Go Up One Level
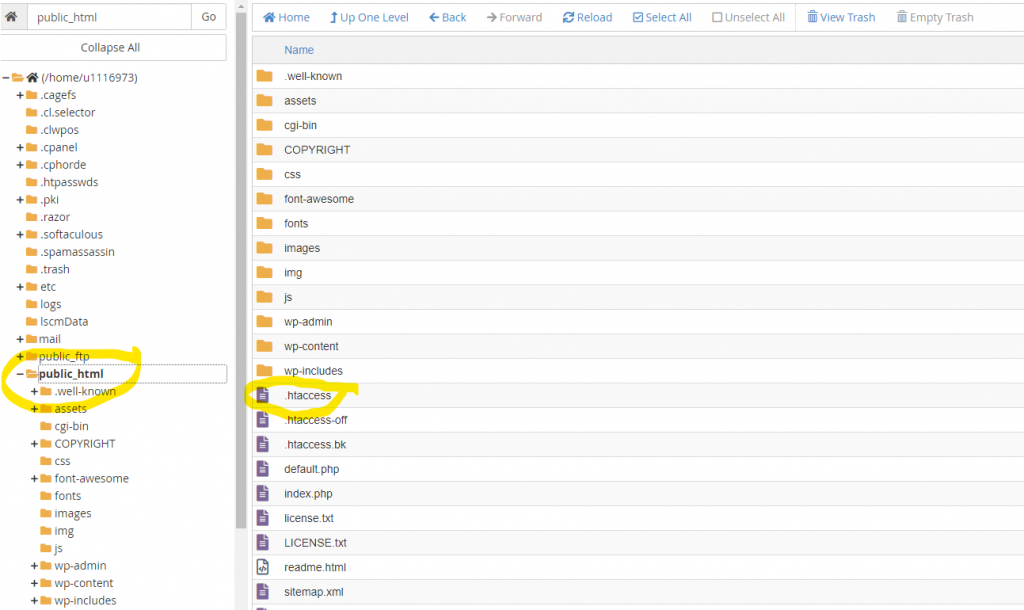This screenshot has height=610, width=1024. [x=368, y=17]
